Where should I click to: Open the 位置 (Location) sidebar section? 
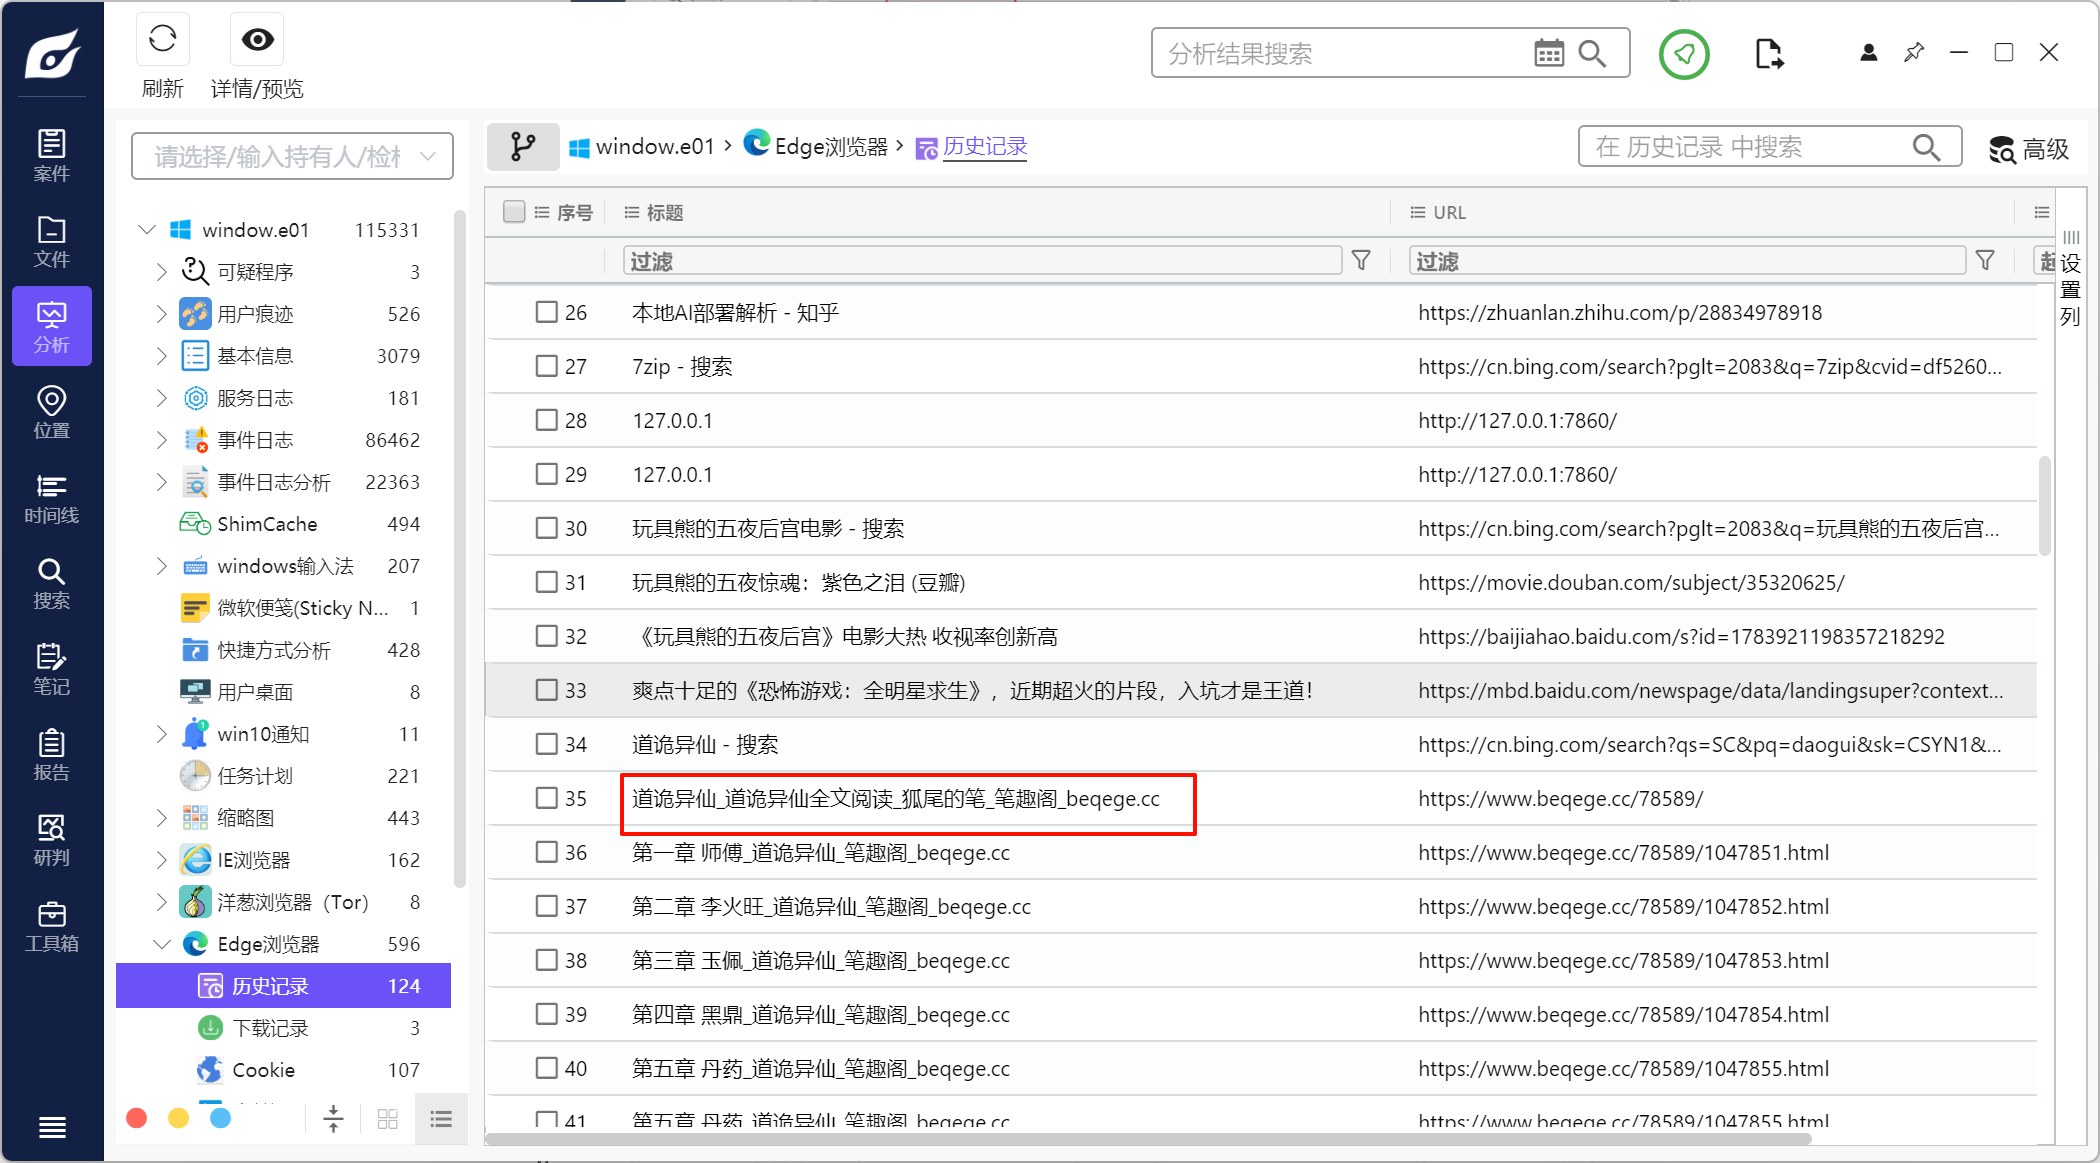(x=52, y=413)
